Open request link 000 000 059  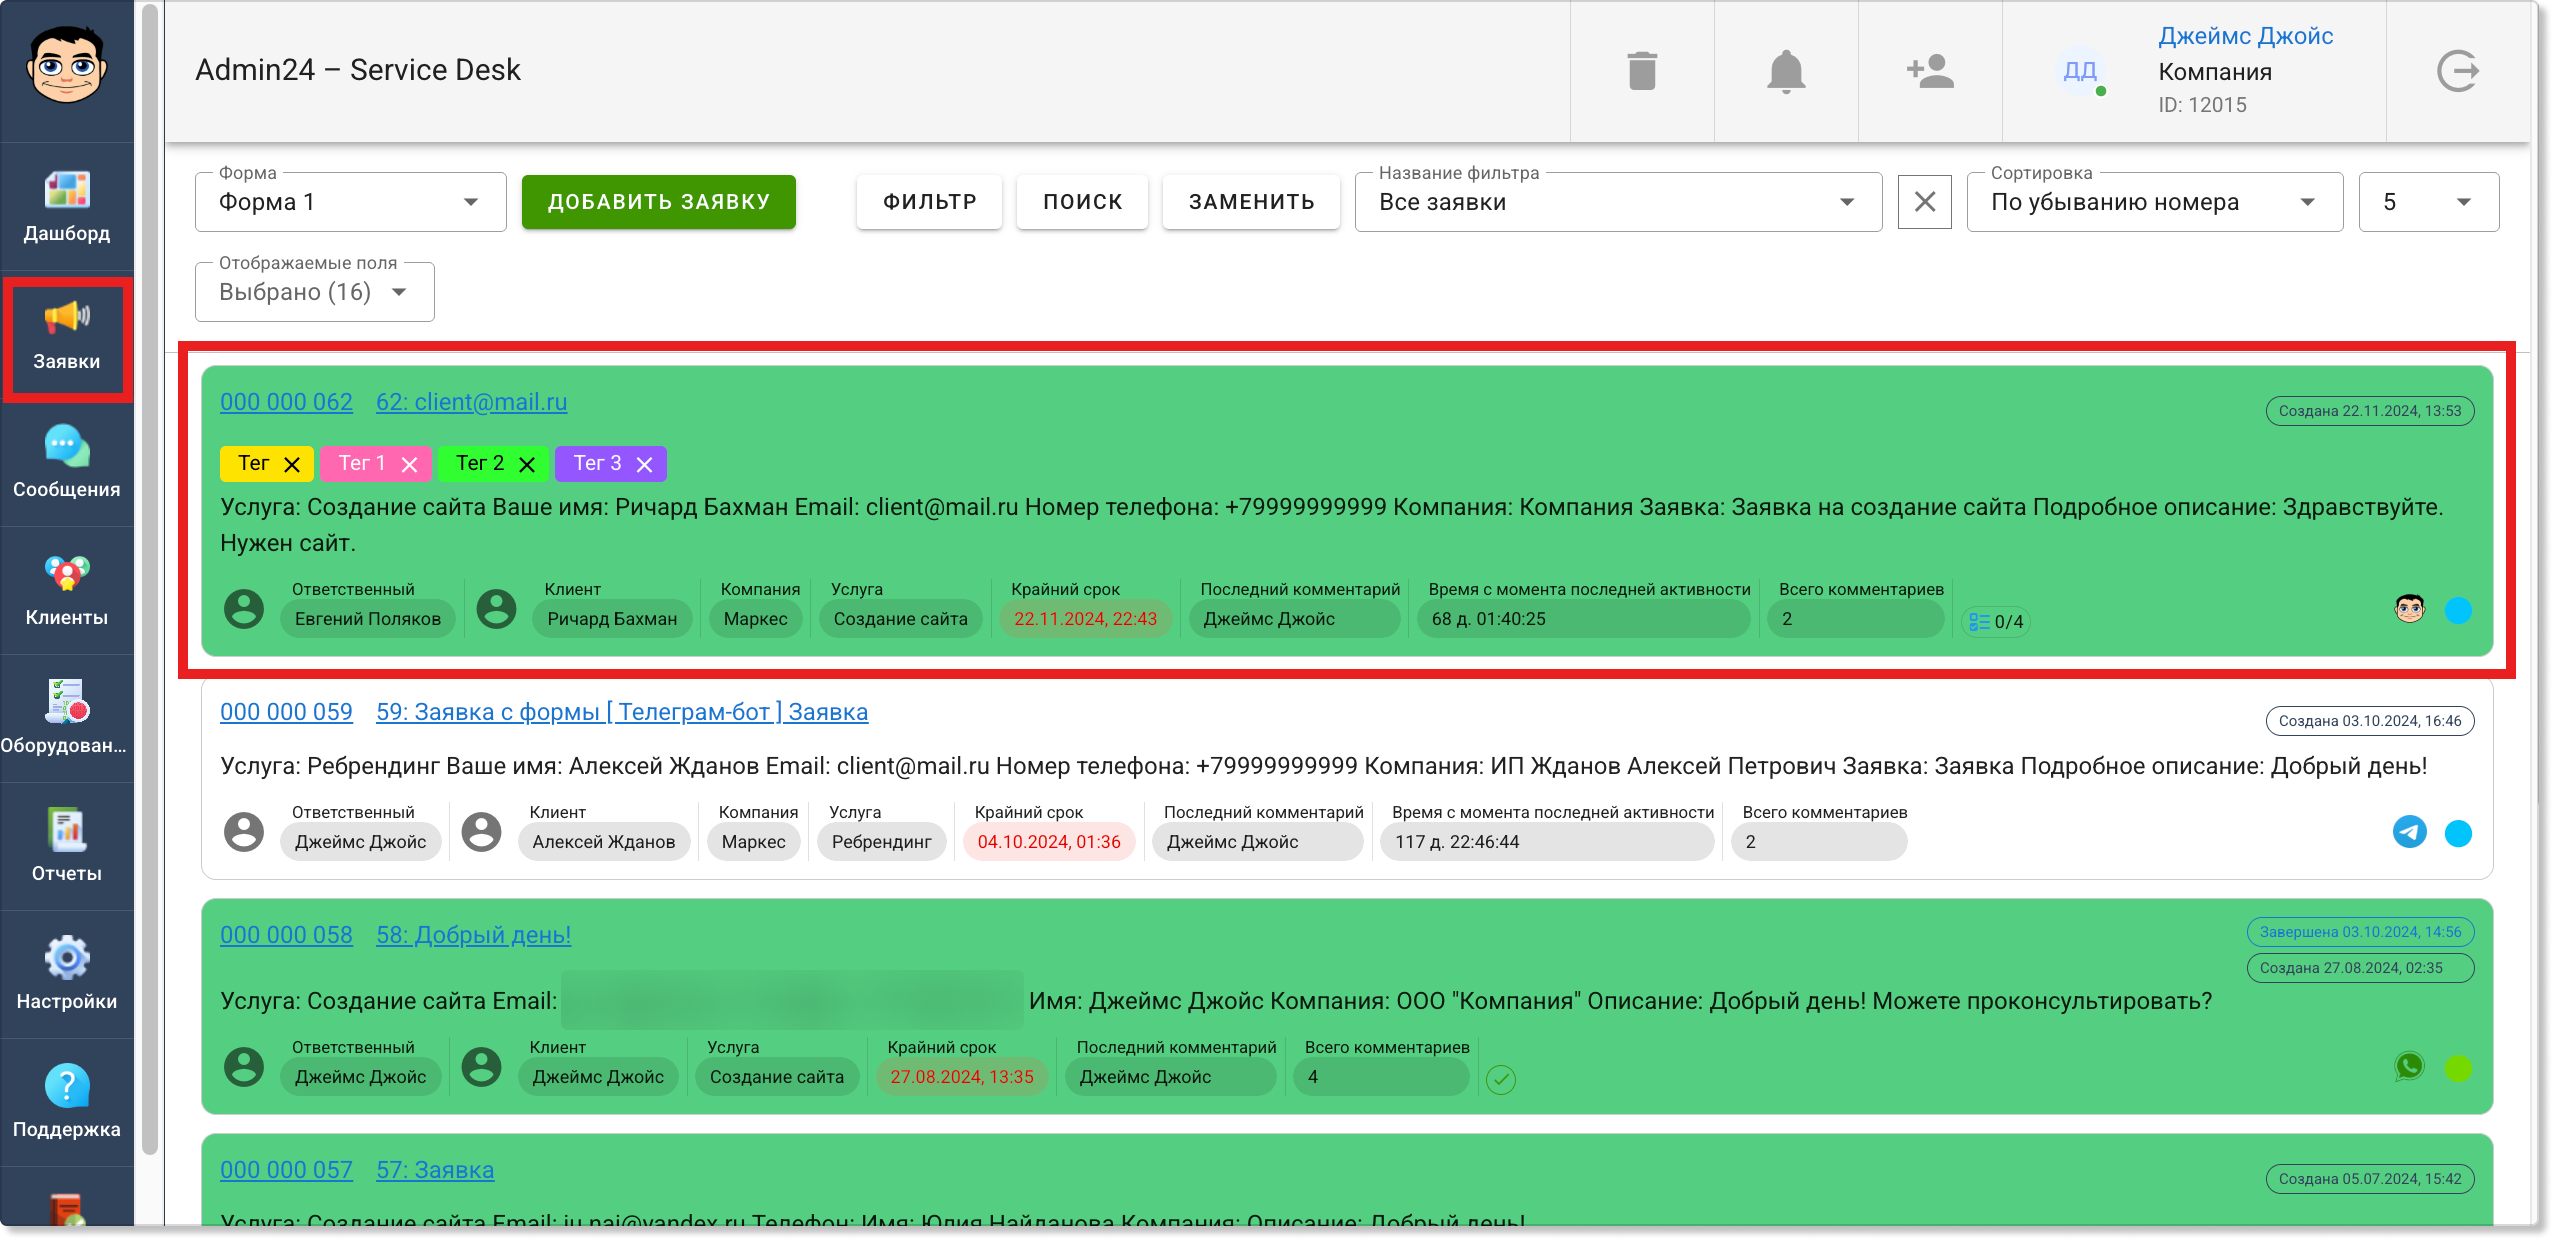coord(286,712)
